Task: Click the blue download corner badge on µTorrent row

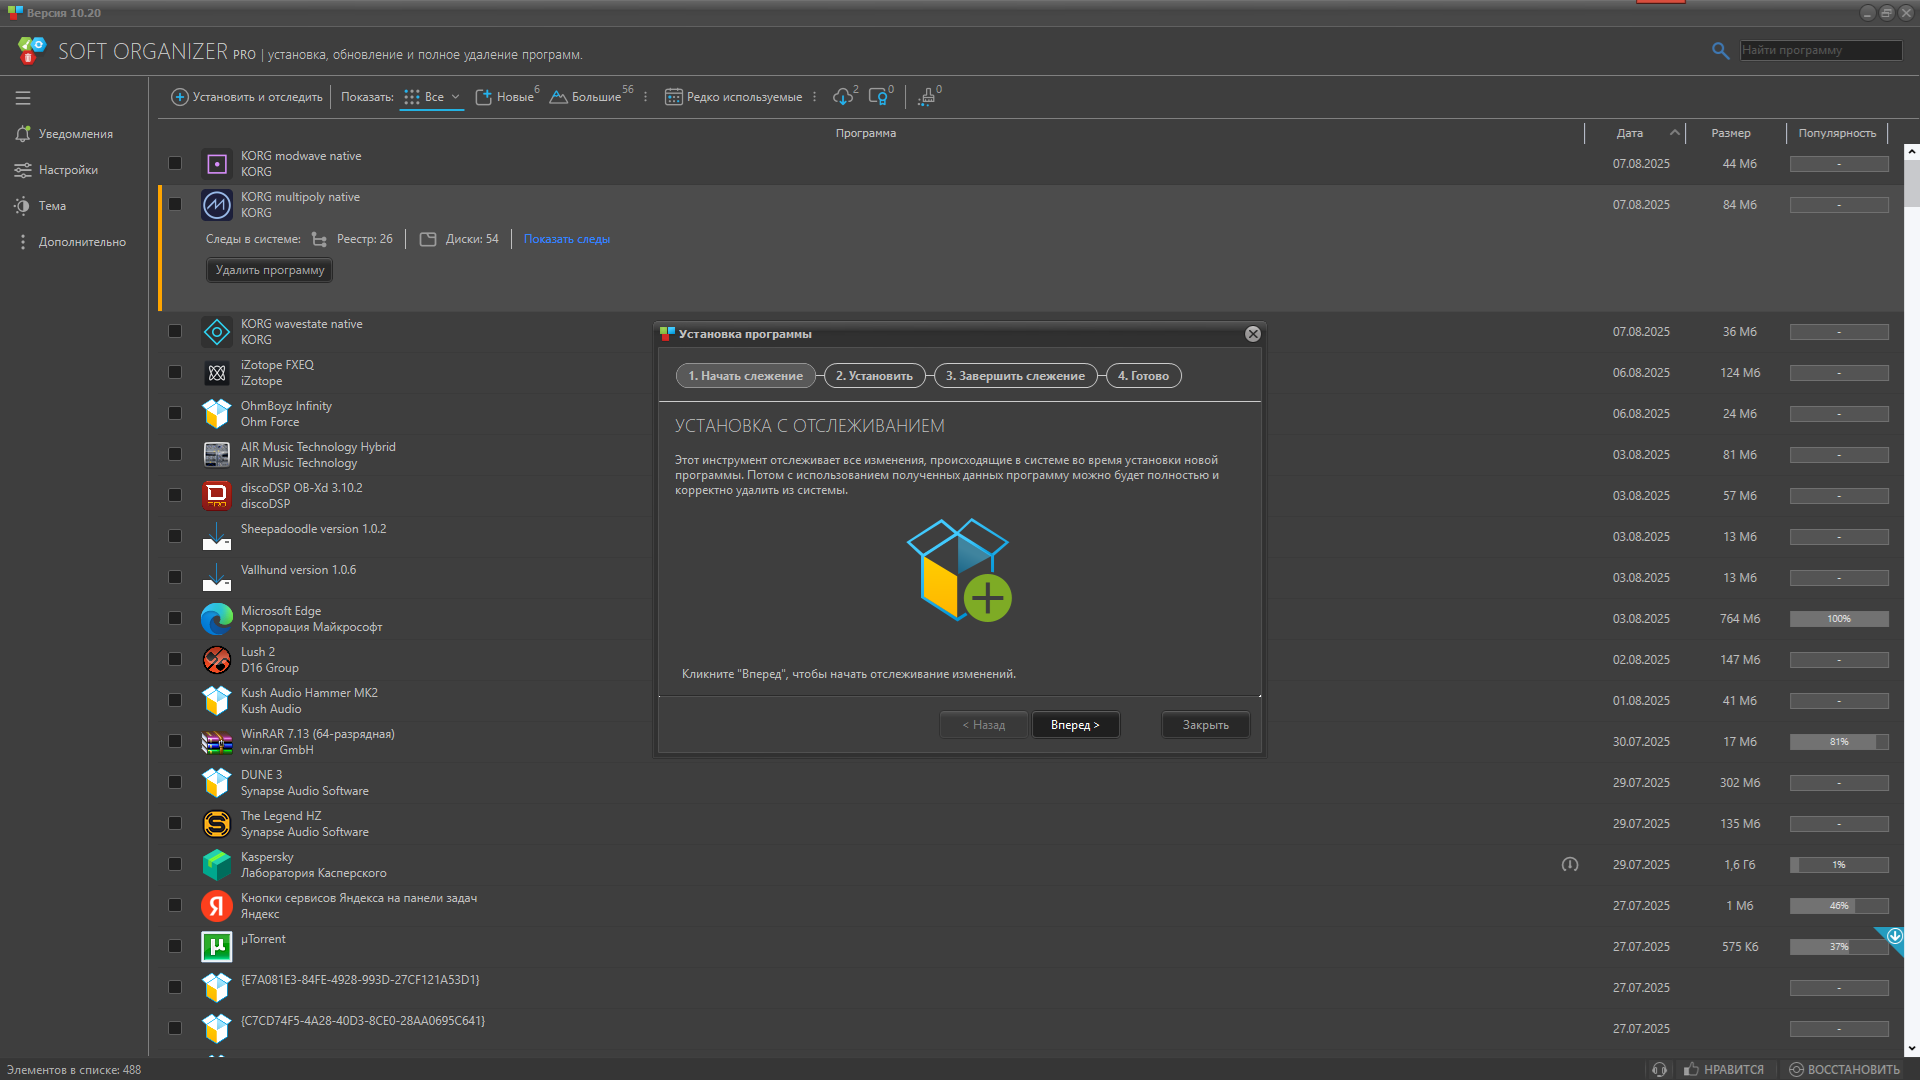Action: [x=1894, y=937]
